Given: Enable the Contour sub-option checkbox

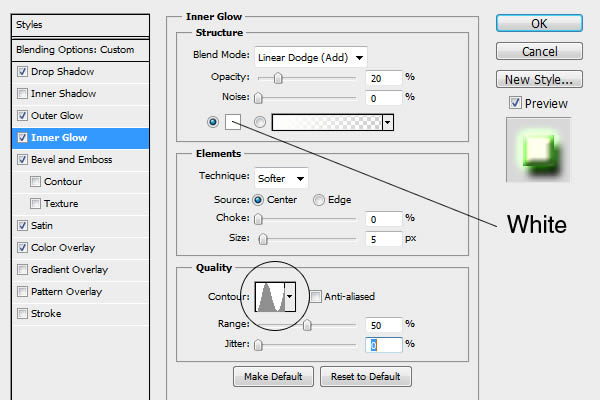Looking at the screenshot, I should [x=35, y=181].
